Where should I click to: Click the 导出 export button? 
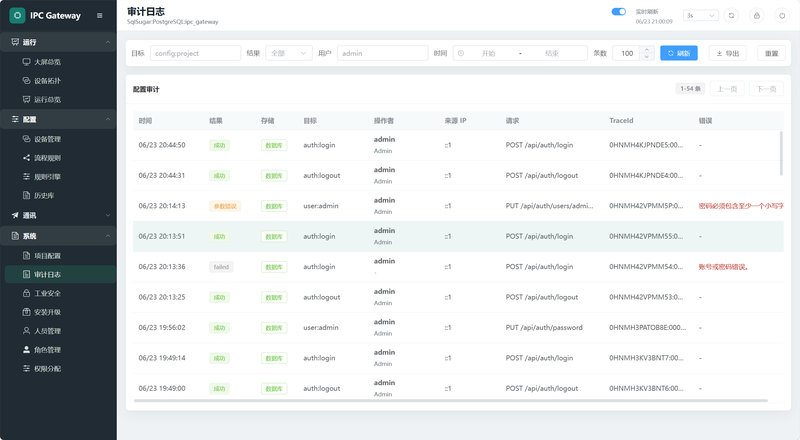tap(728, 53)
